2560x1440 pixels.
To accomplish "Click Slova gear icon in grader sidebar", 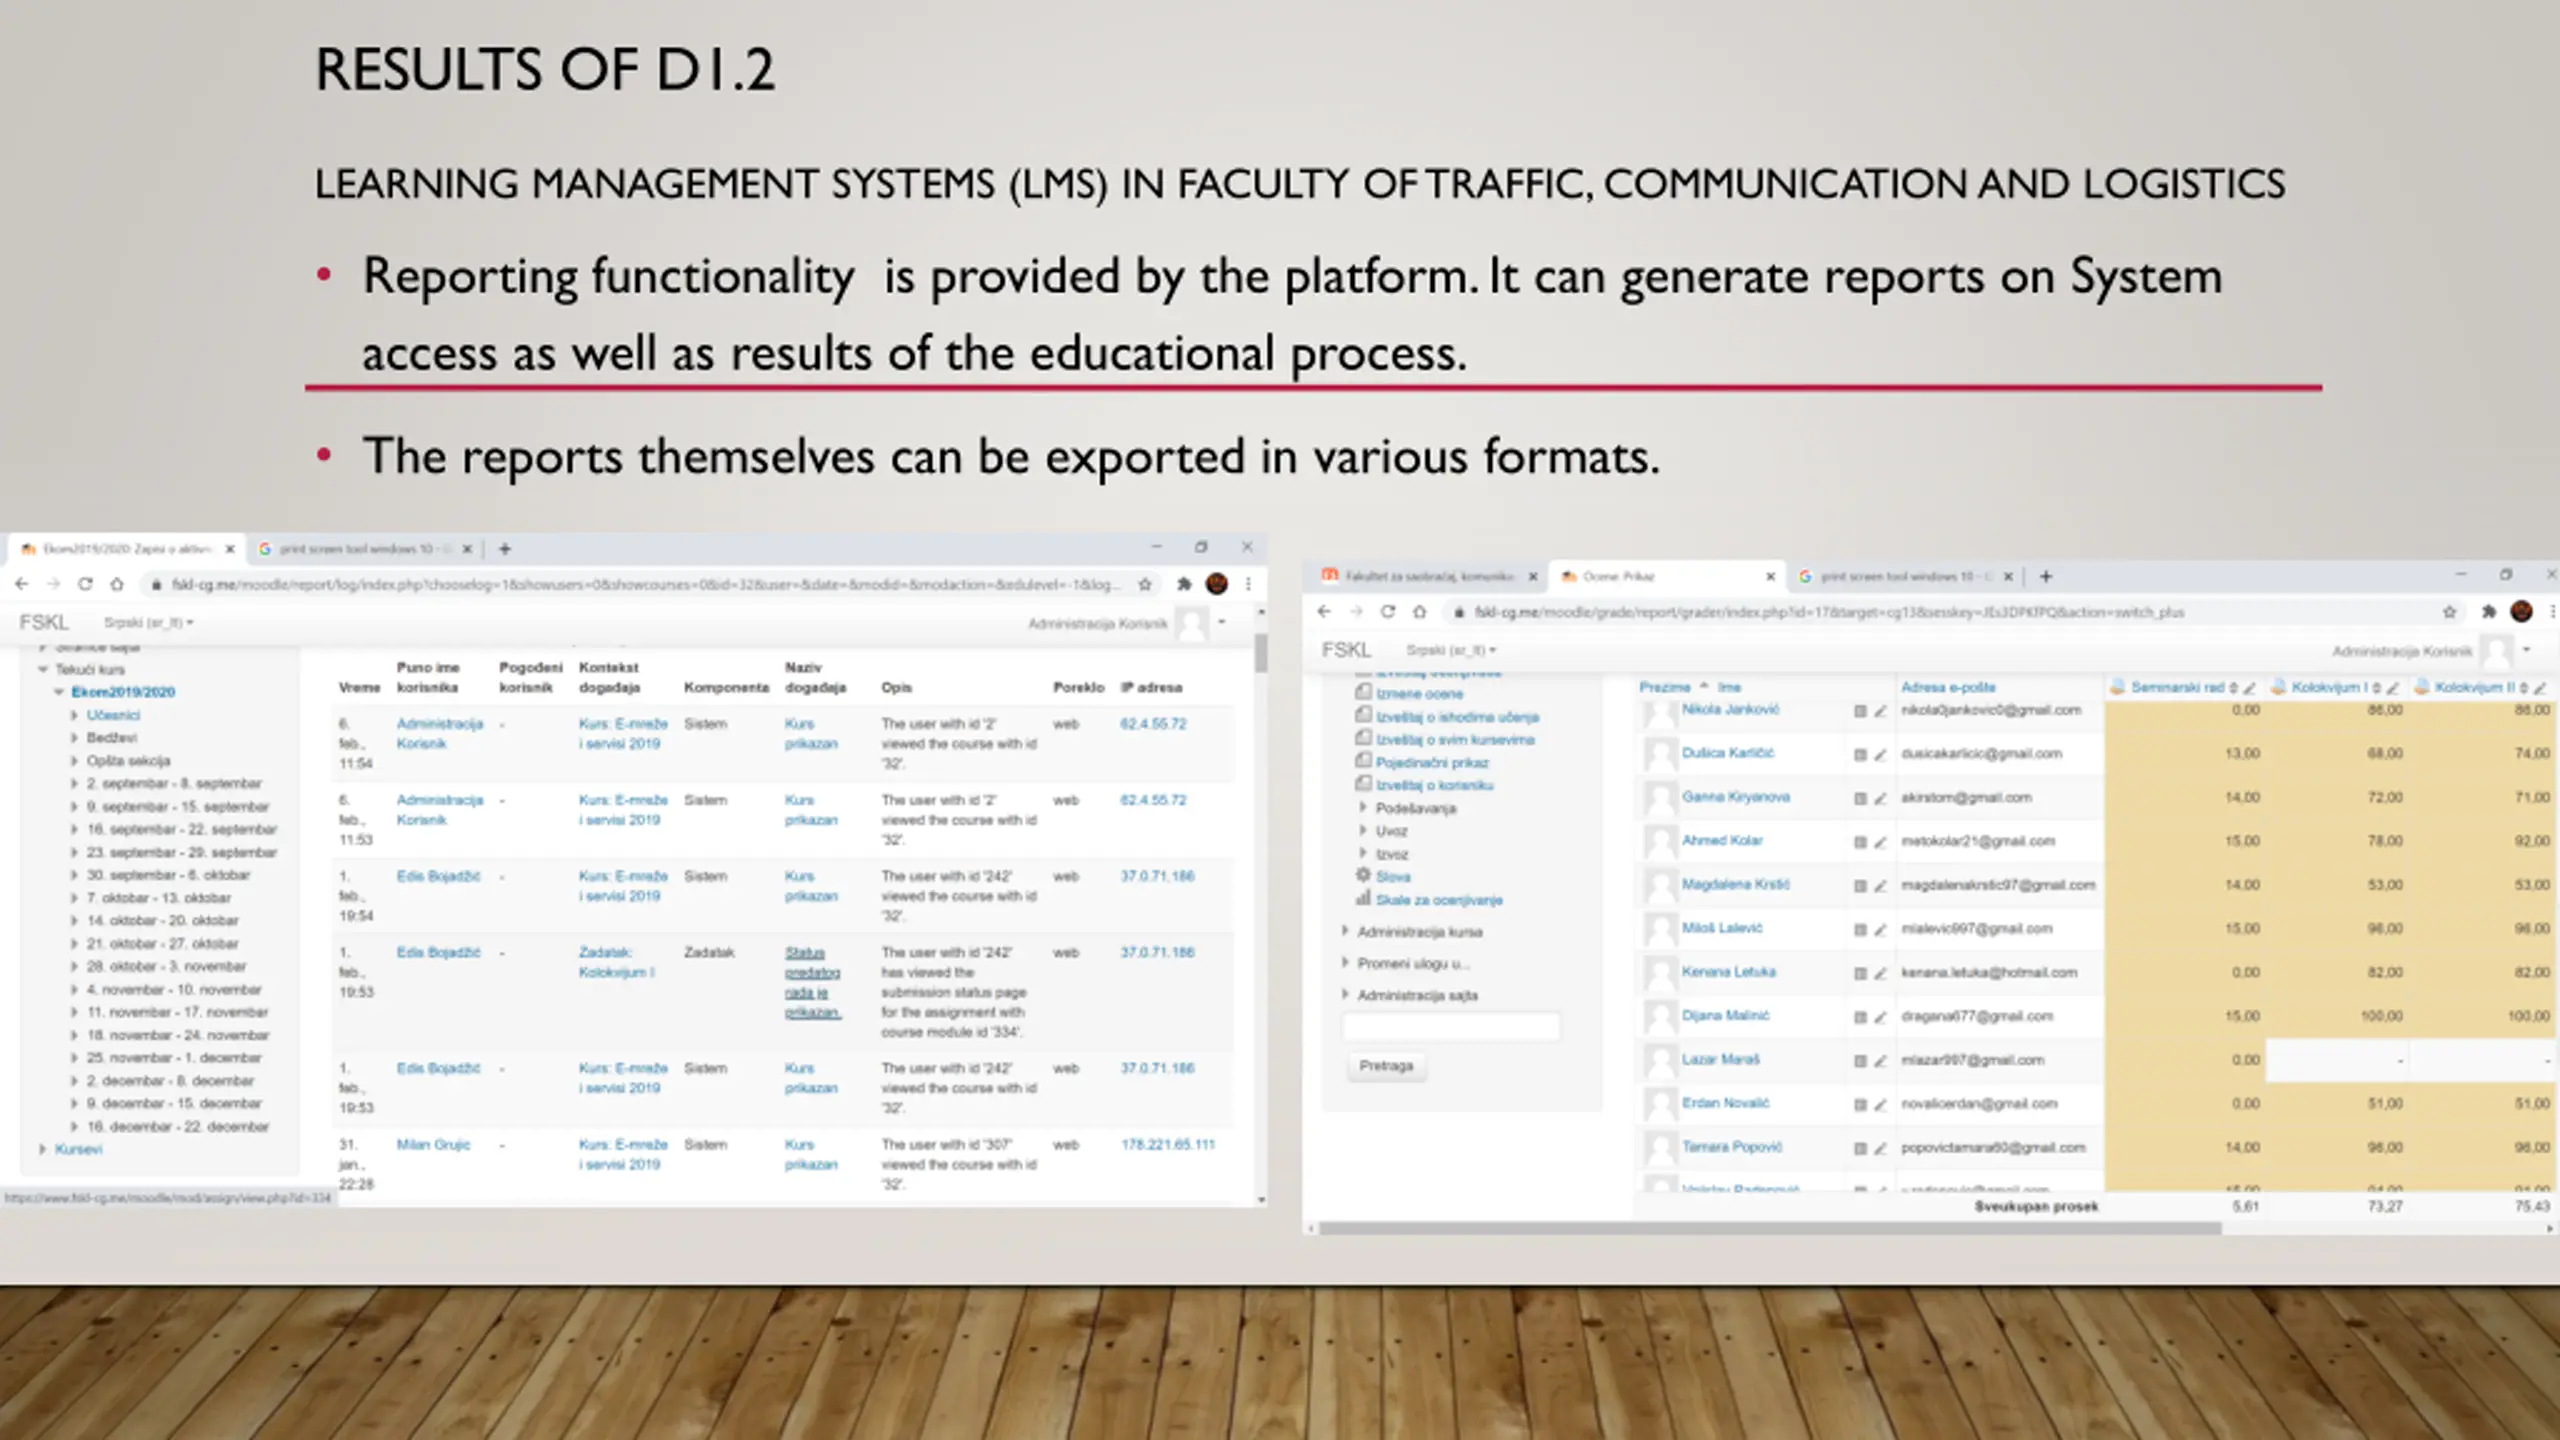I will pos(1363,875).
